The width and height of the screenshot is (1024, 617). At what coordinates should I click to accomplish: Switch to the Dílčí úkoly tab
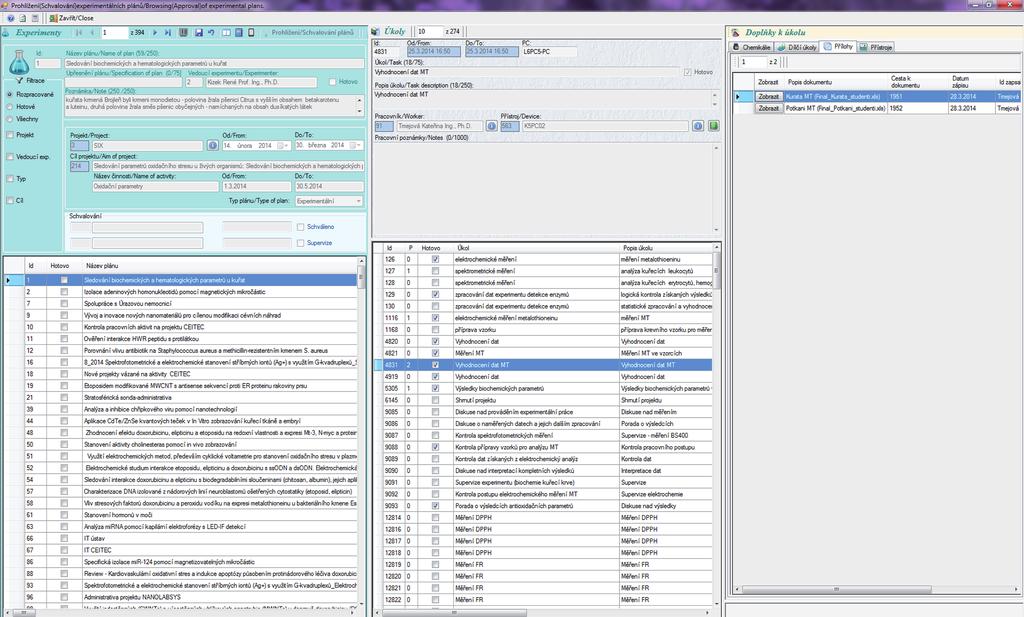[797, 47]
